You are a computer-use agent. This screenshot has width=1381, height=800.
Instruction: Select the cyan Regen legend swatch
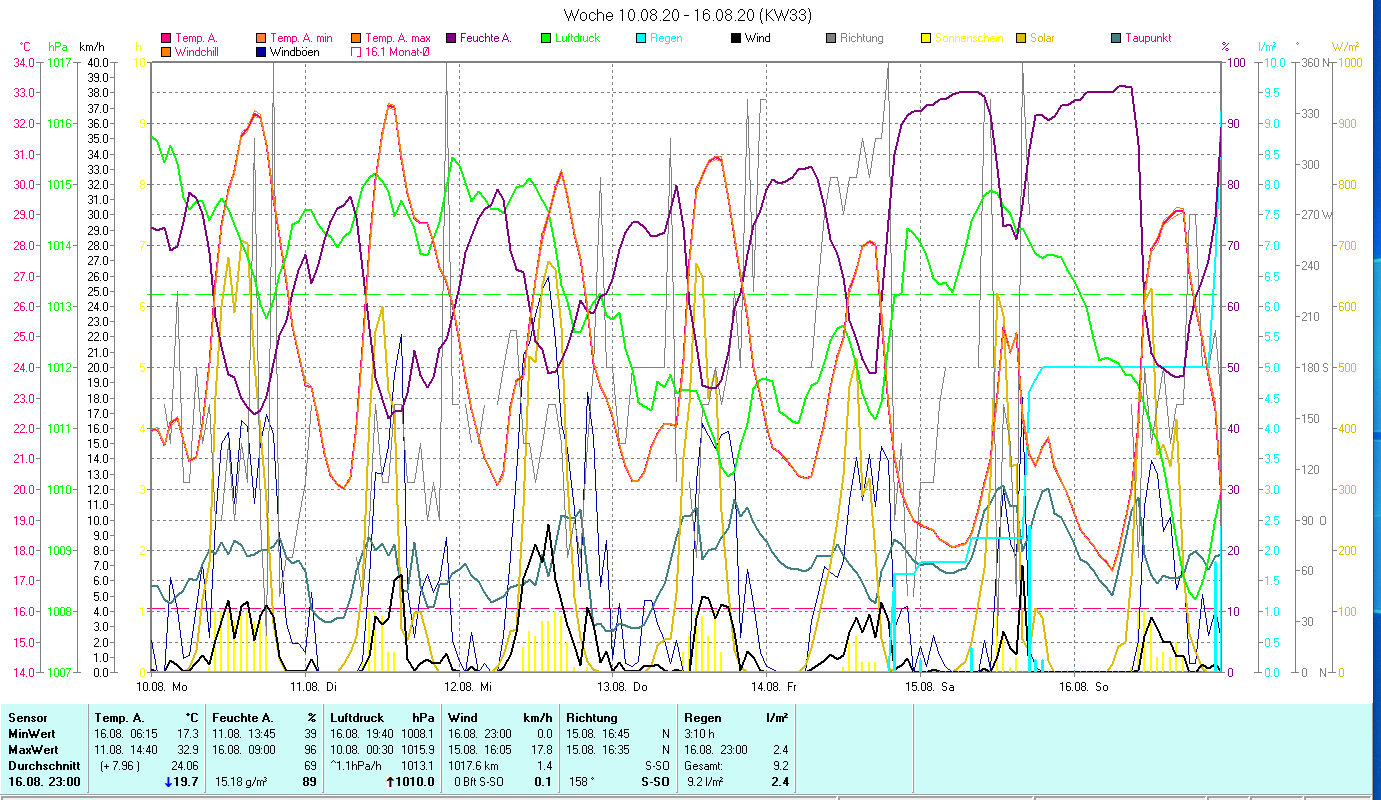tap(640, 38)
